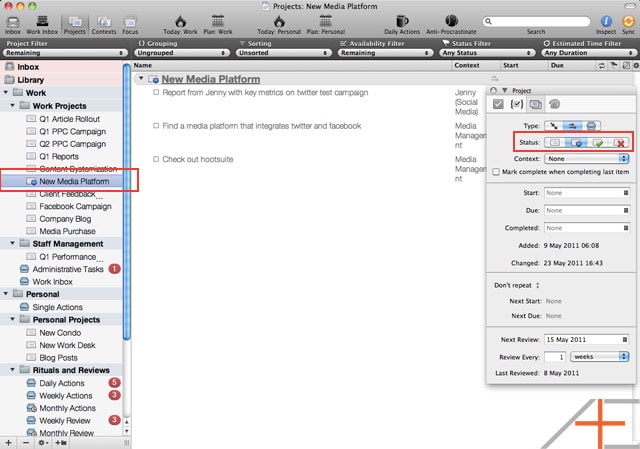Collapse the Project inspector section
The height and width of the screenshot is (449, 640).
point(505,90)
